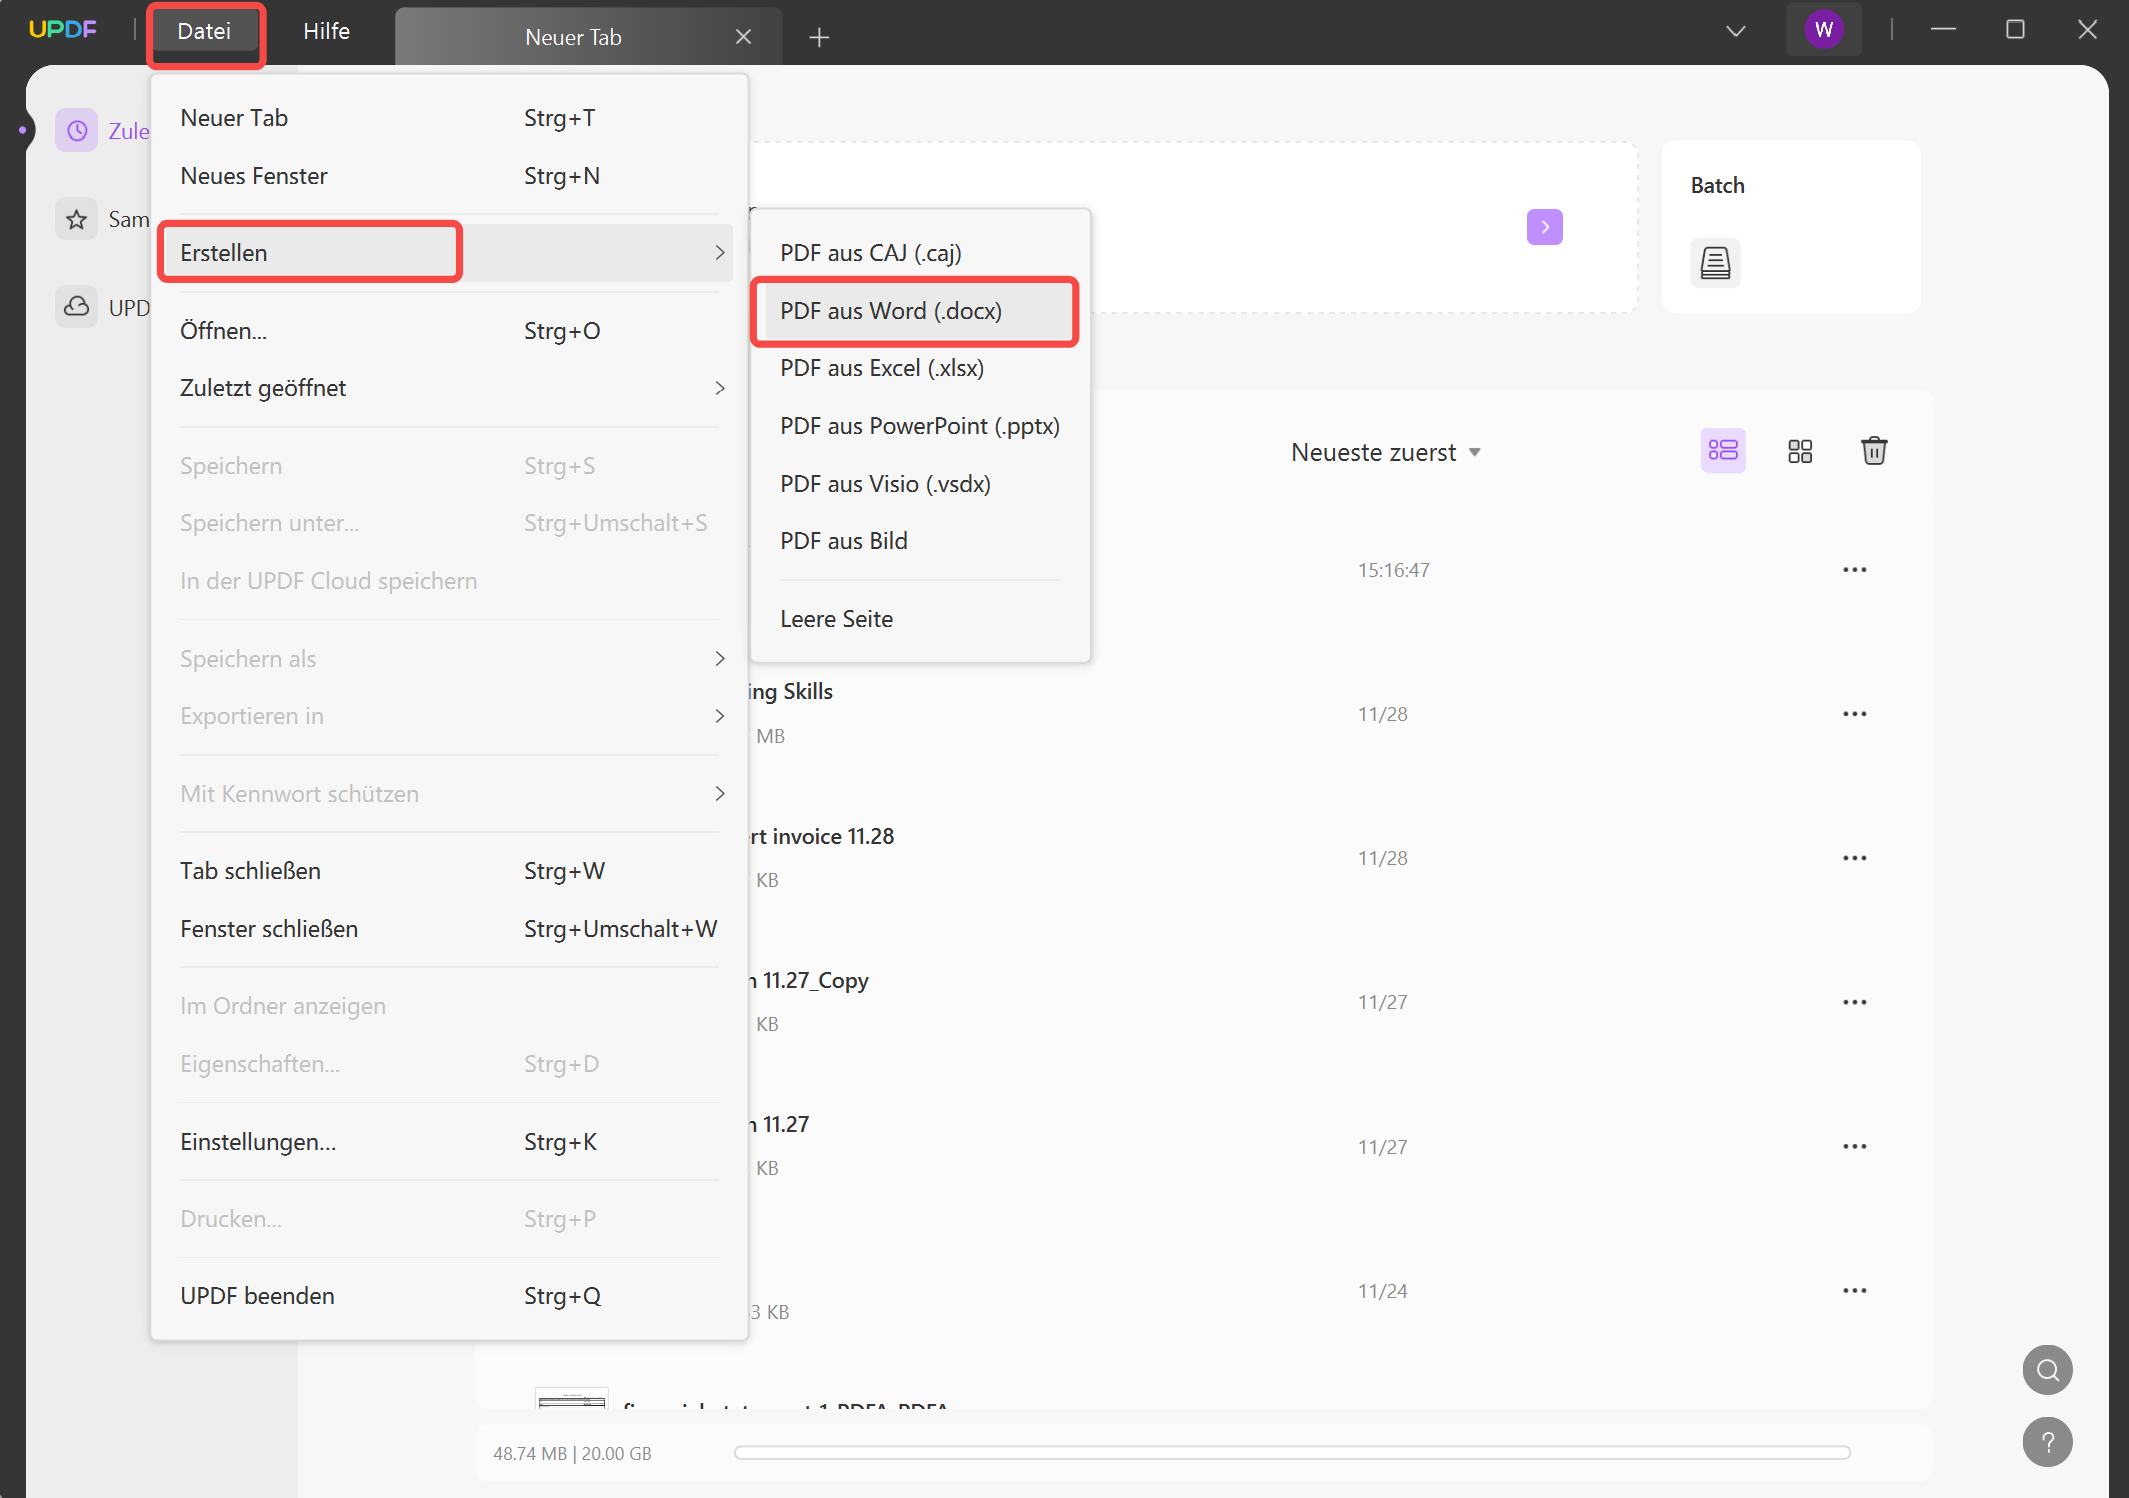The image size is (2129, 1498).
Task: Open more options for 15:16:47 file
Action: click(1854, 570)
